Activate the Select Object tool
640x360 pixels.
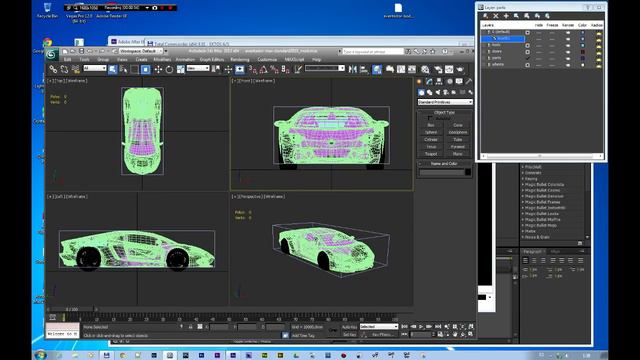point(113,69)
